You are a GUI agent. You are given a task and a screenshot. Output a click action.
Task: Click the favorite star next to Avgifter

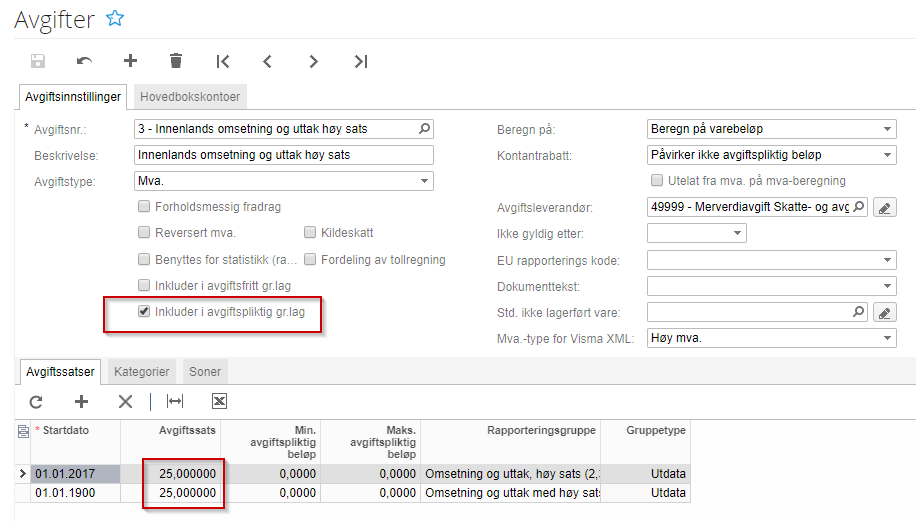coord(116,18)
